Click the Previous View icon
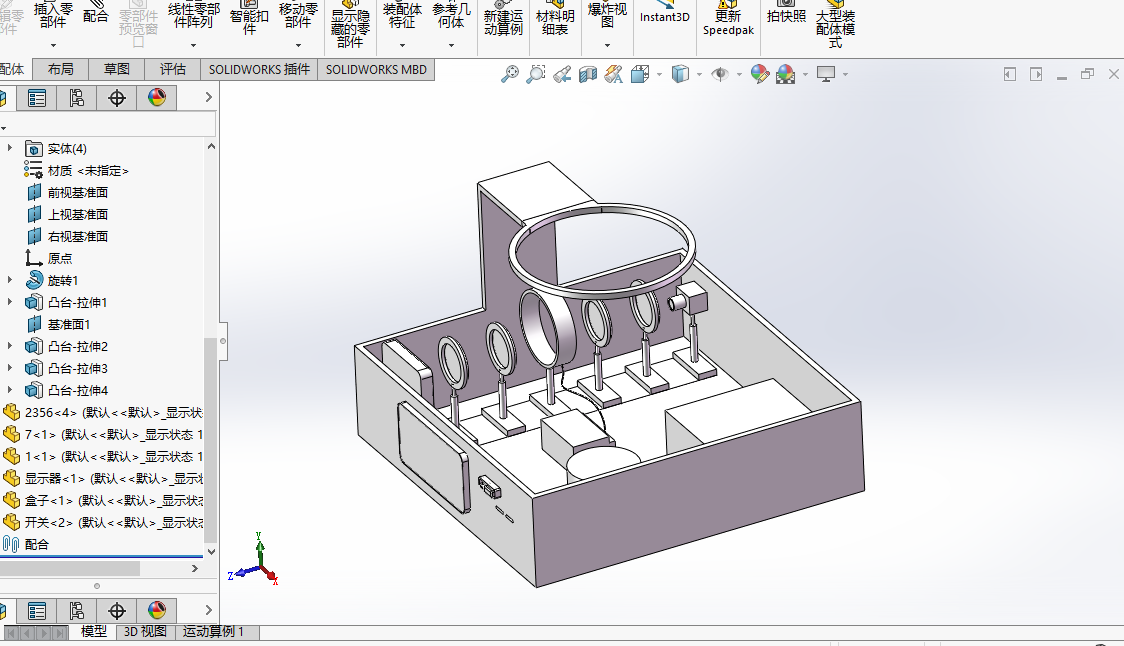The width and height of the screenshot is (1124, 646). (x=562, y=74)
